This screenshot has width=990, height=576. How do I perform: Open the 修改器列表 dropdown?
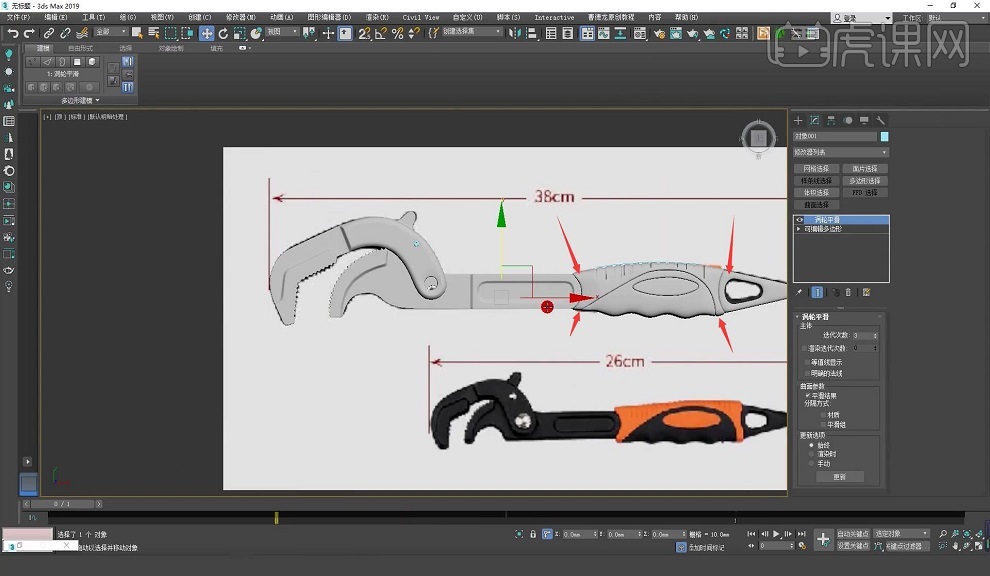tap(840, 152)
